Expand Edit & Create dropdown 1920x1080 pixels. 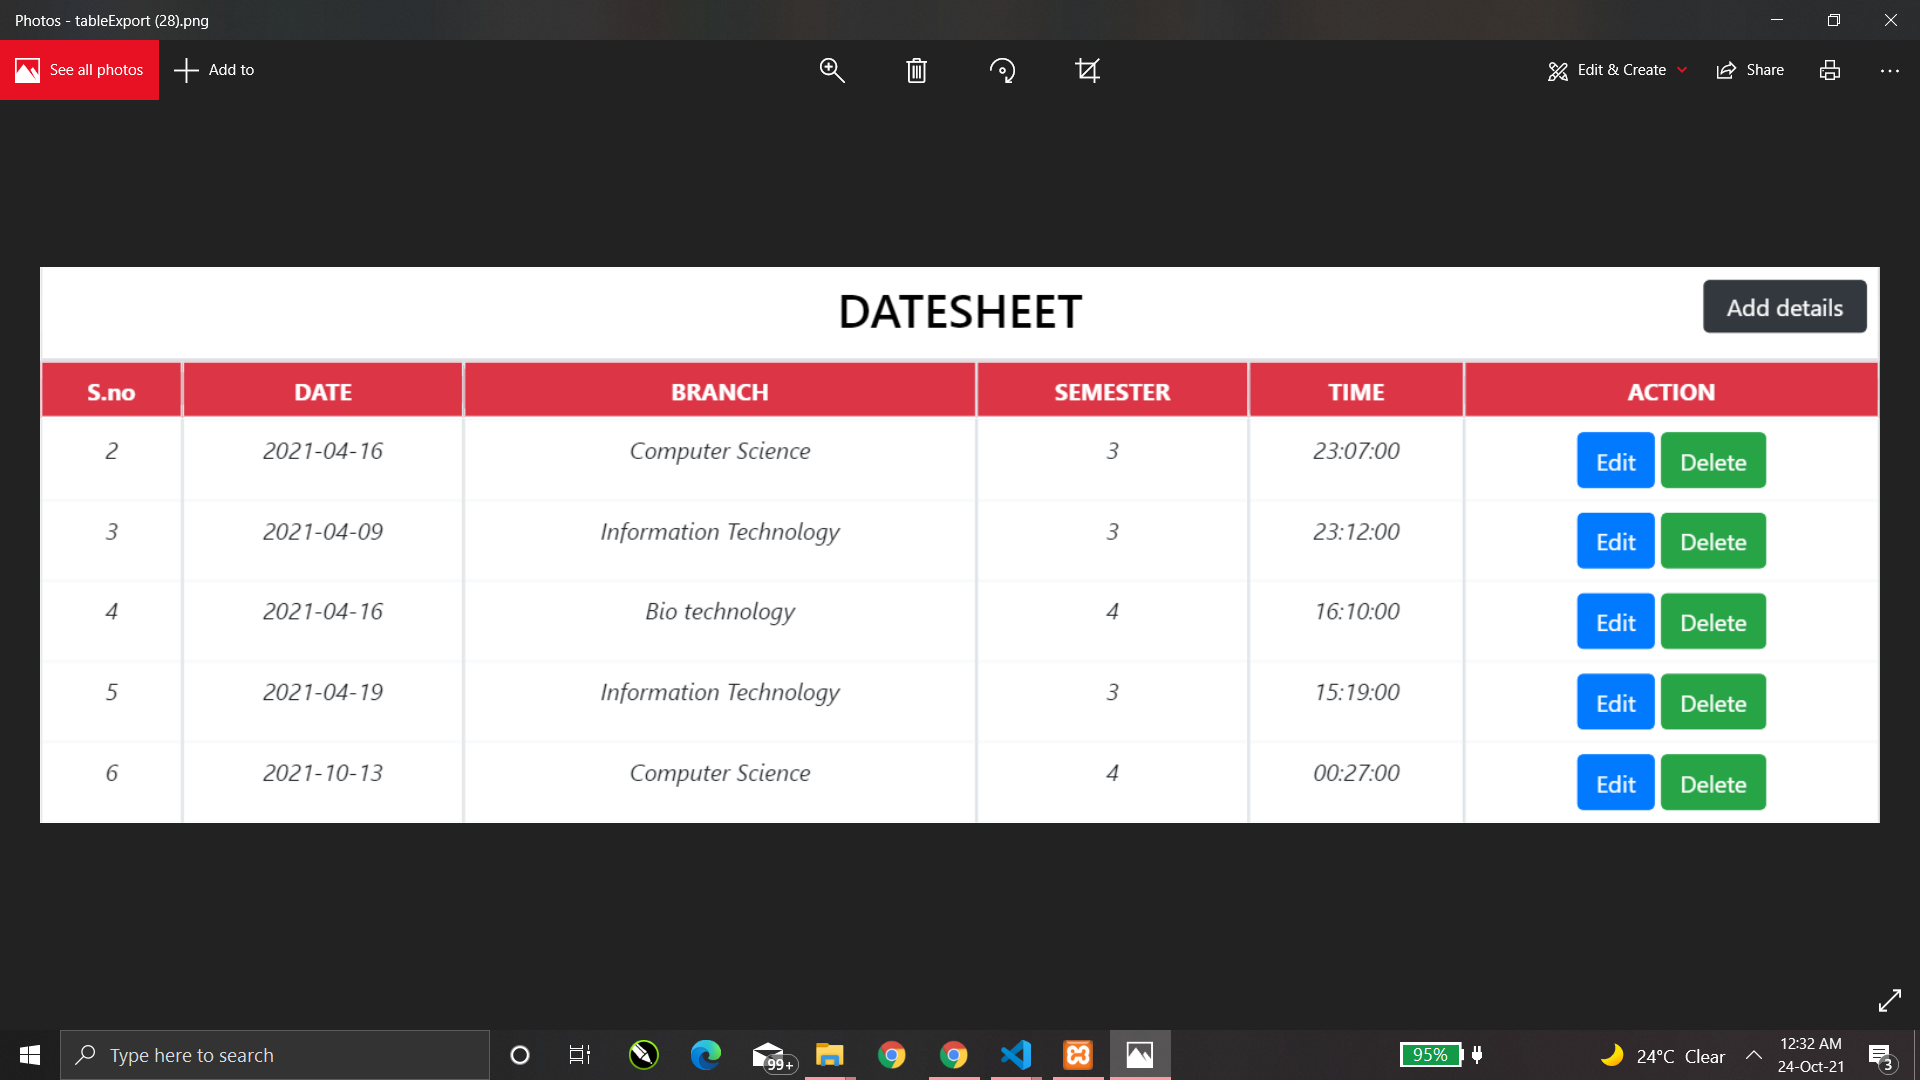[1618, 70]
